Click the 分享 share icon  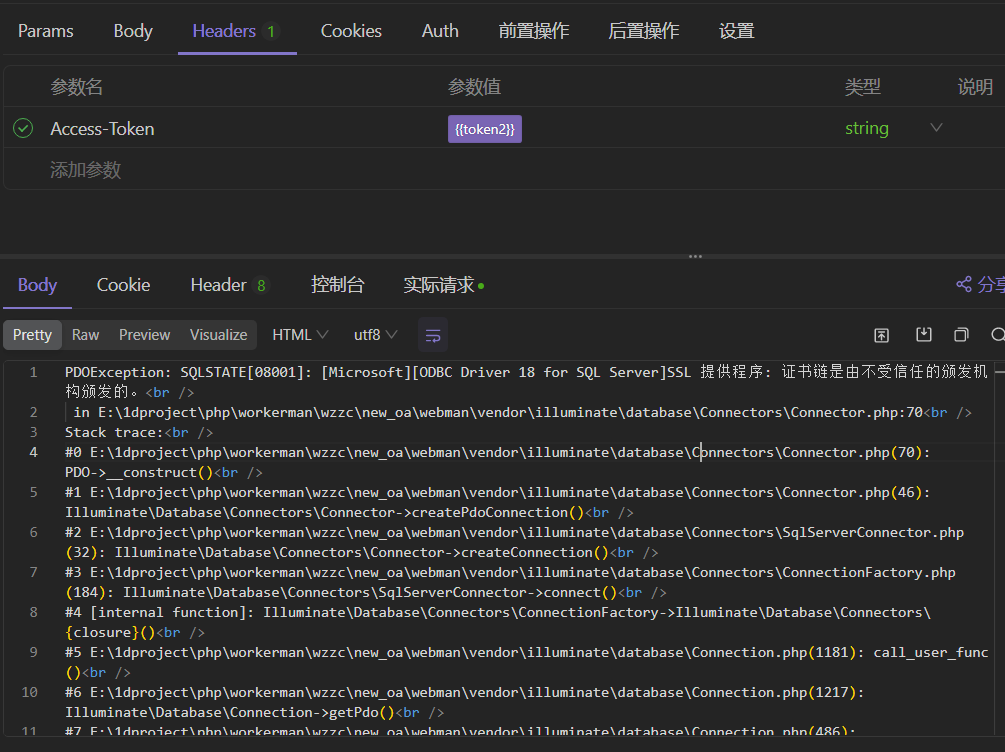click(x=963, y=284)
